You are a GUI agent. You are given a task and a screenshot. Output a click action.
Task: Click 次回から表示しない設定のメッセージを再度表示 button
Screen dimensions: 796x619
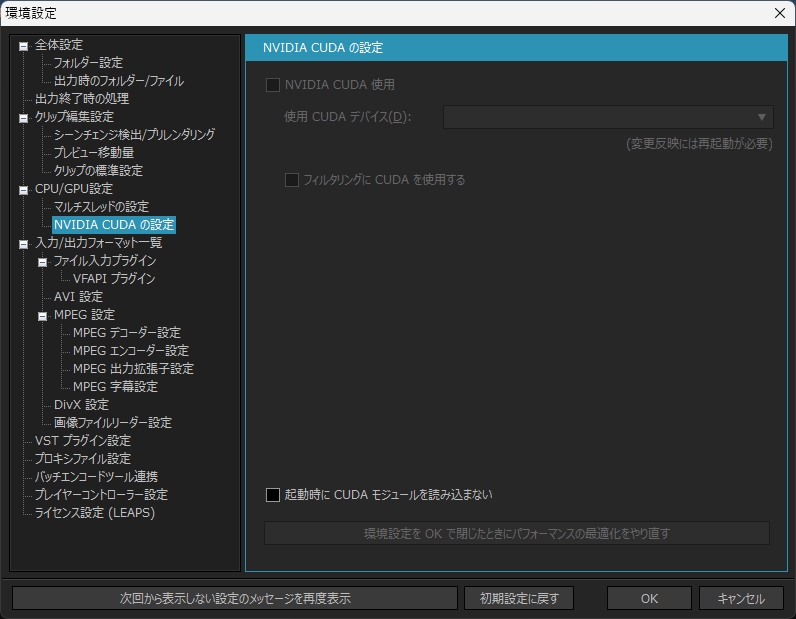[235, 598]
